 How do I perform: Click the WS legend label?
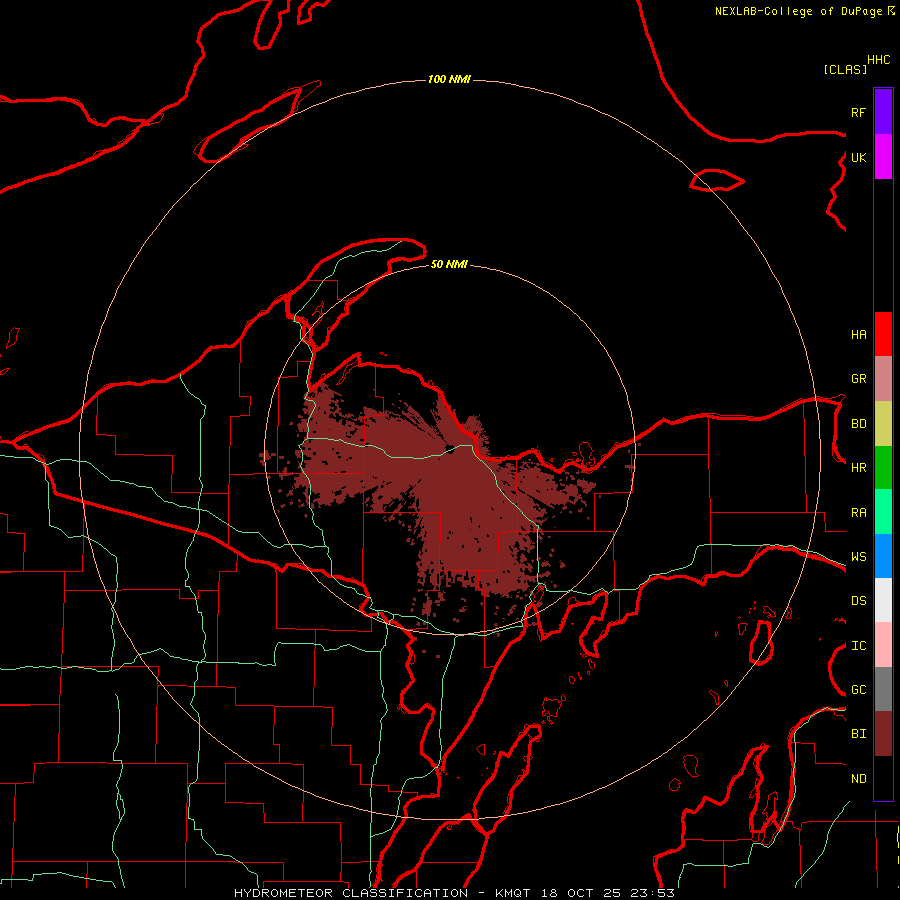coord(858,556)
